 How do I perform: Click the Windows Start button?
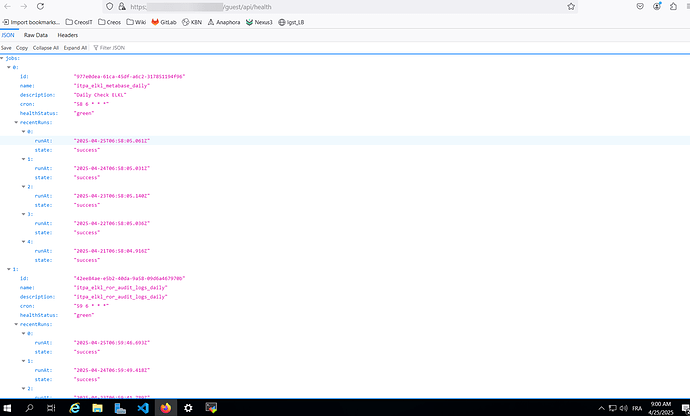click(x=9, y=408)
